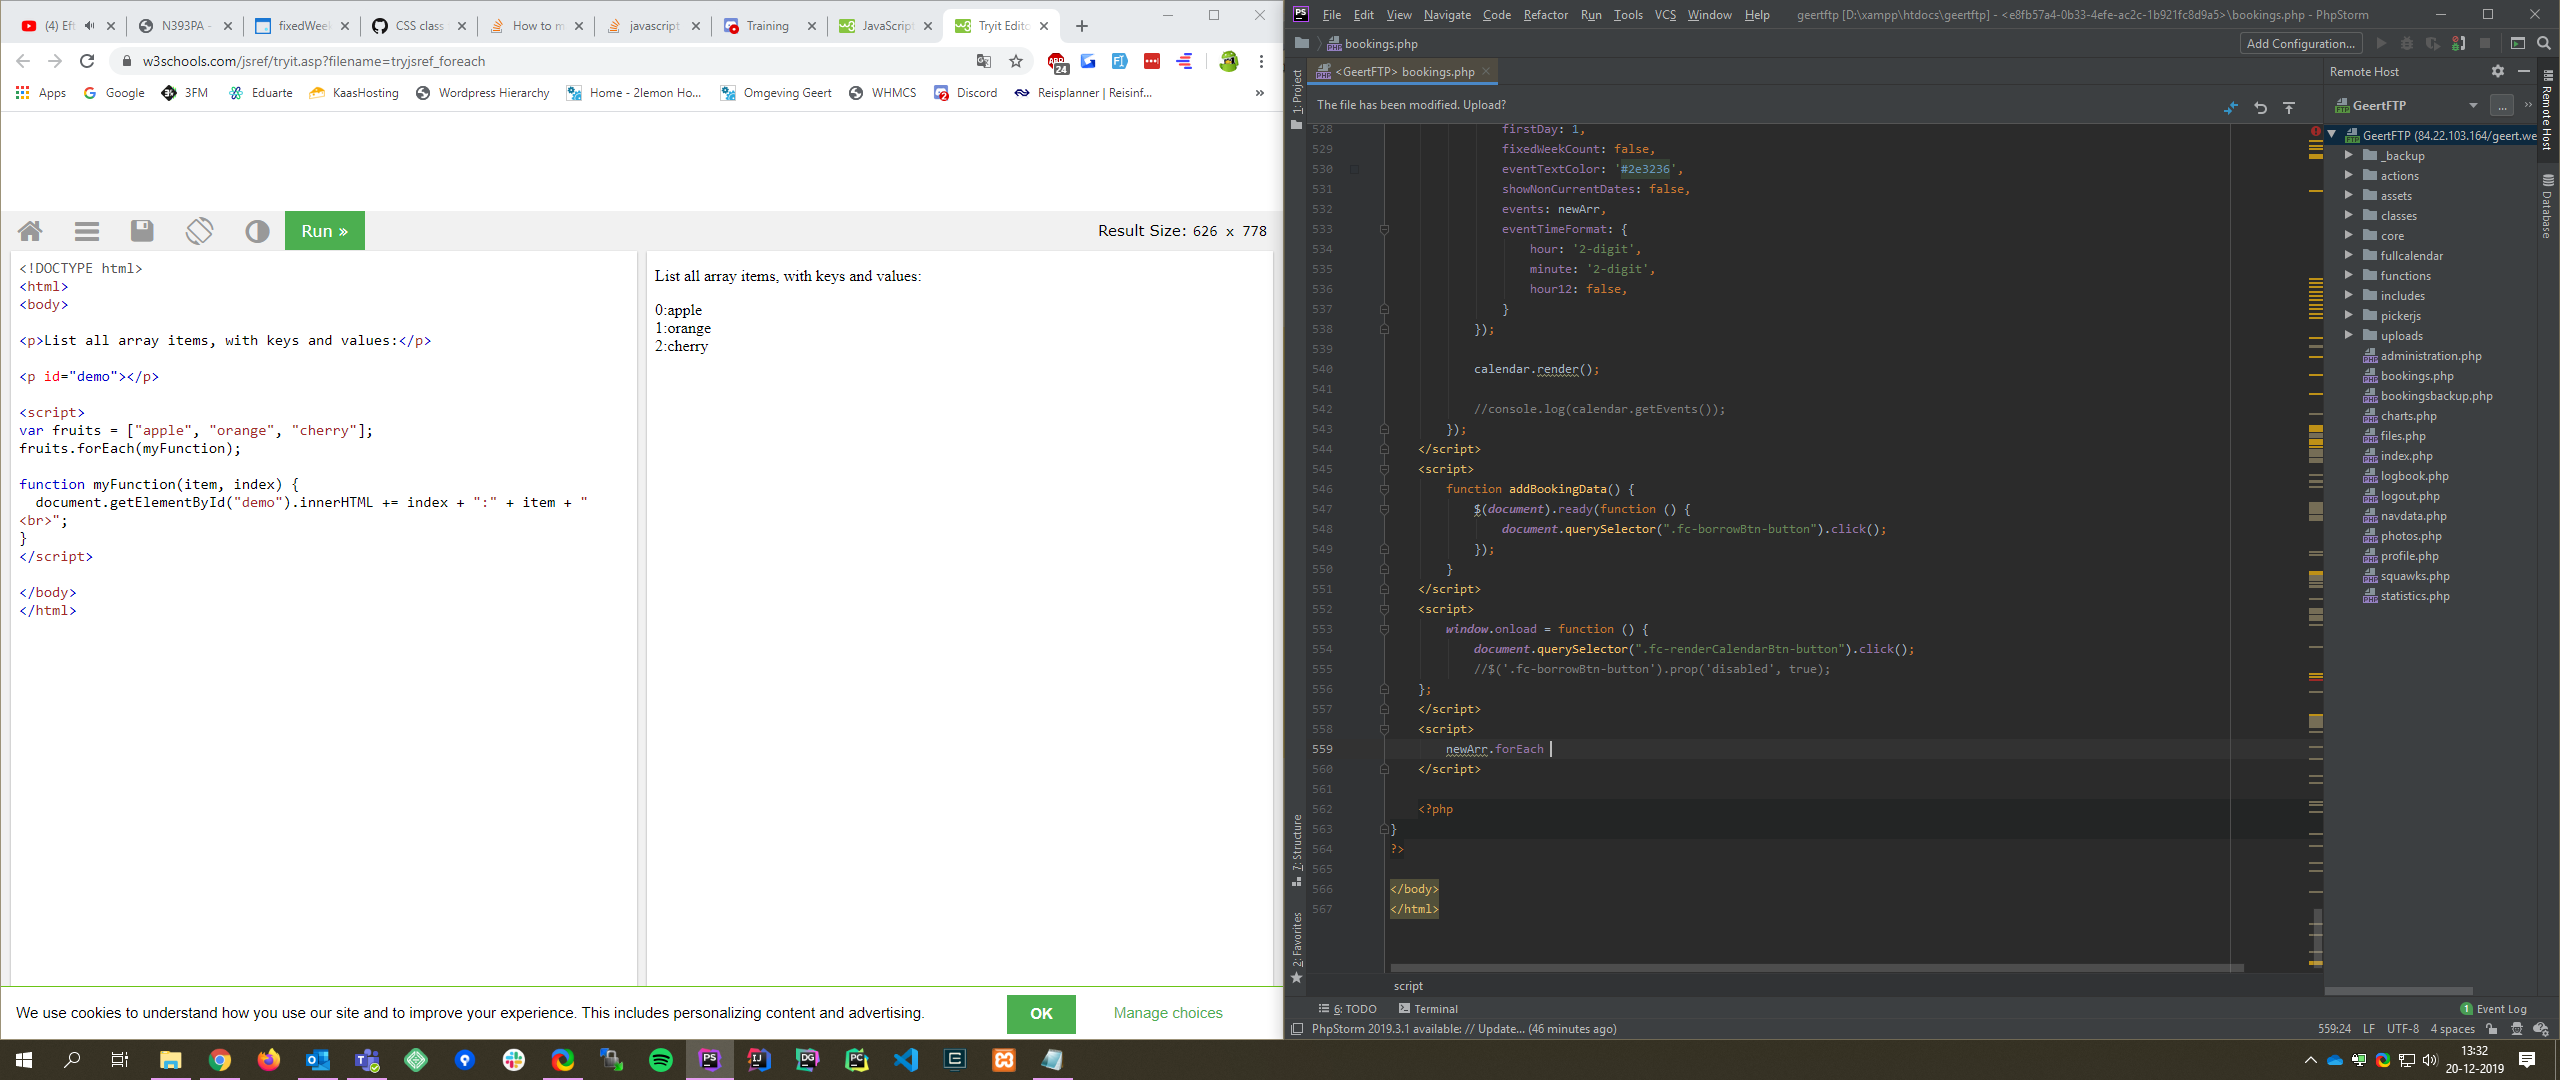Expand the functions folder
Image resolution: width=2560 pixels, height=1080 pixels.
(2349, 275)
